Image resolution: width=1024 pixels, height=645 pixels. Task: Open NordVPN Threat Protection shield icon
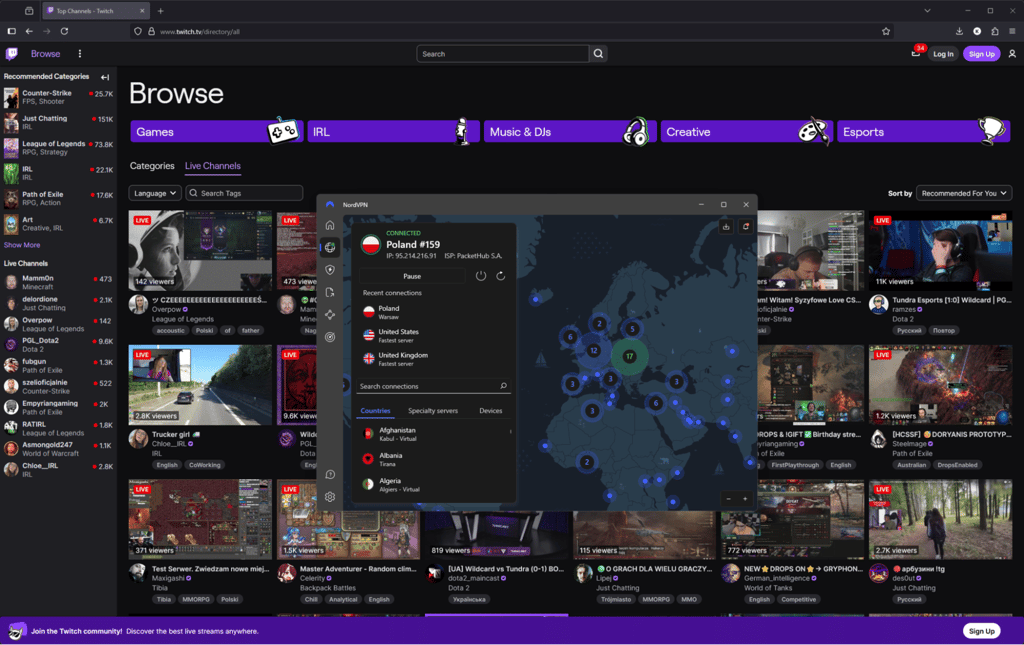click(330, 270)
